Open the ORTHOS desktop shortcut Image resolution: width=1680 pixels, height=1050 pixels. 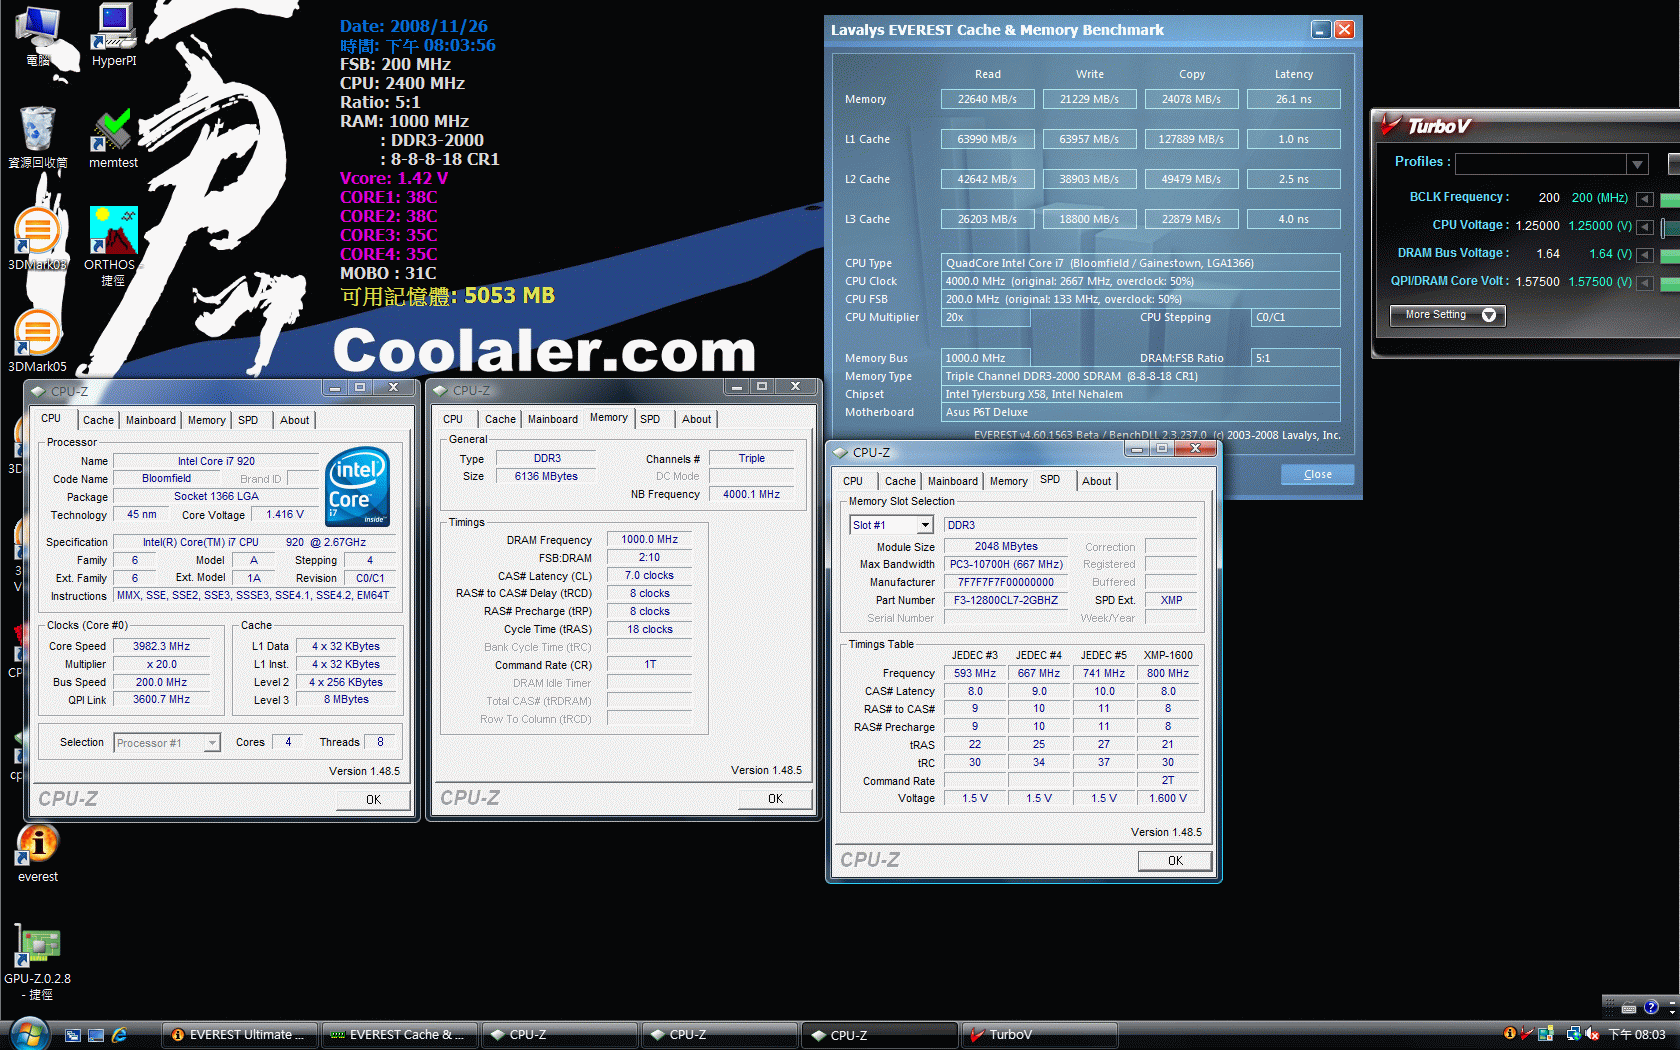[112, 246]
